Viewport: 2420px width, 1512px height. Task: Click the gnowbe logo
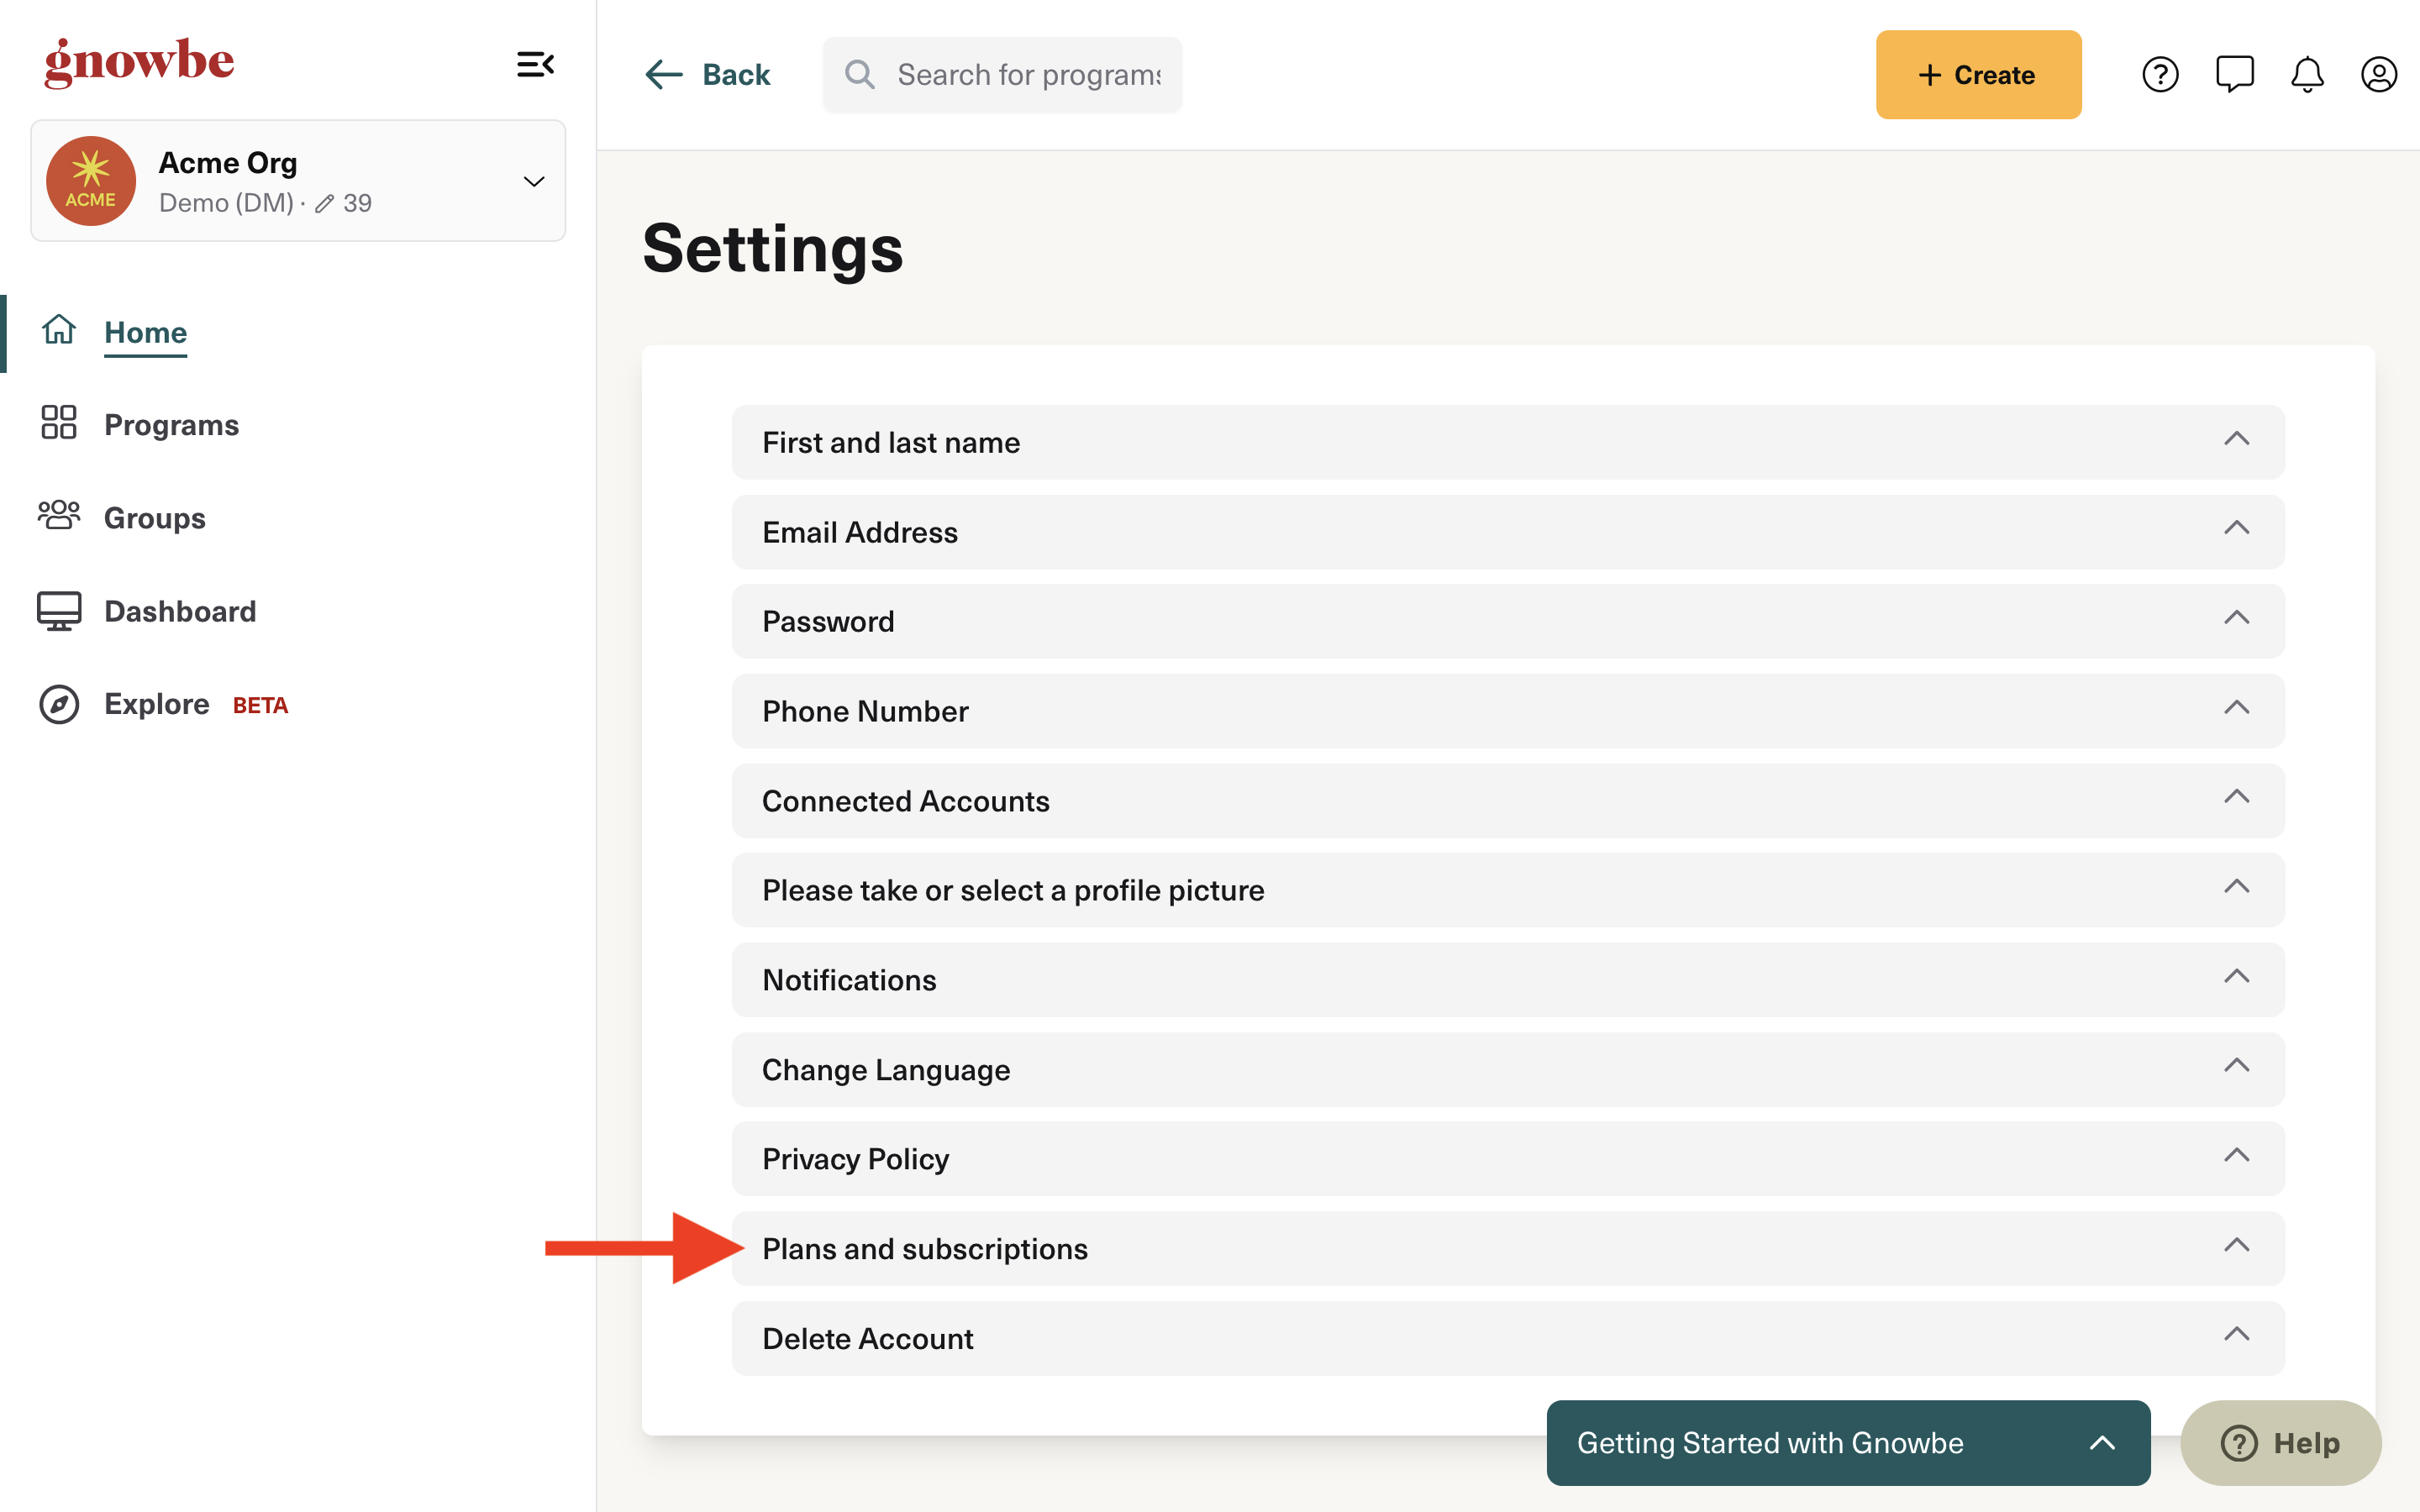(x=139, y=63)
